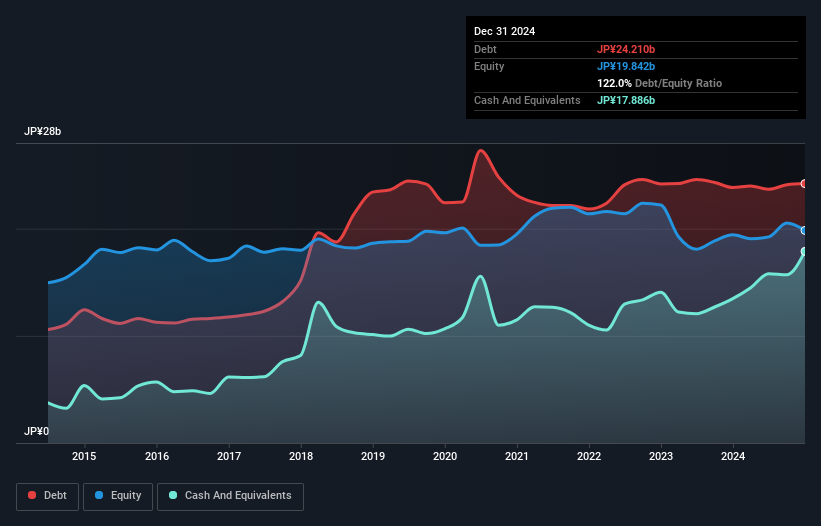821x526 pixels.
Task: Click the JP¥19.842b equity value
Action: tap(626, 66)
